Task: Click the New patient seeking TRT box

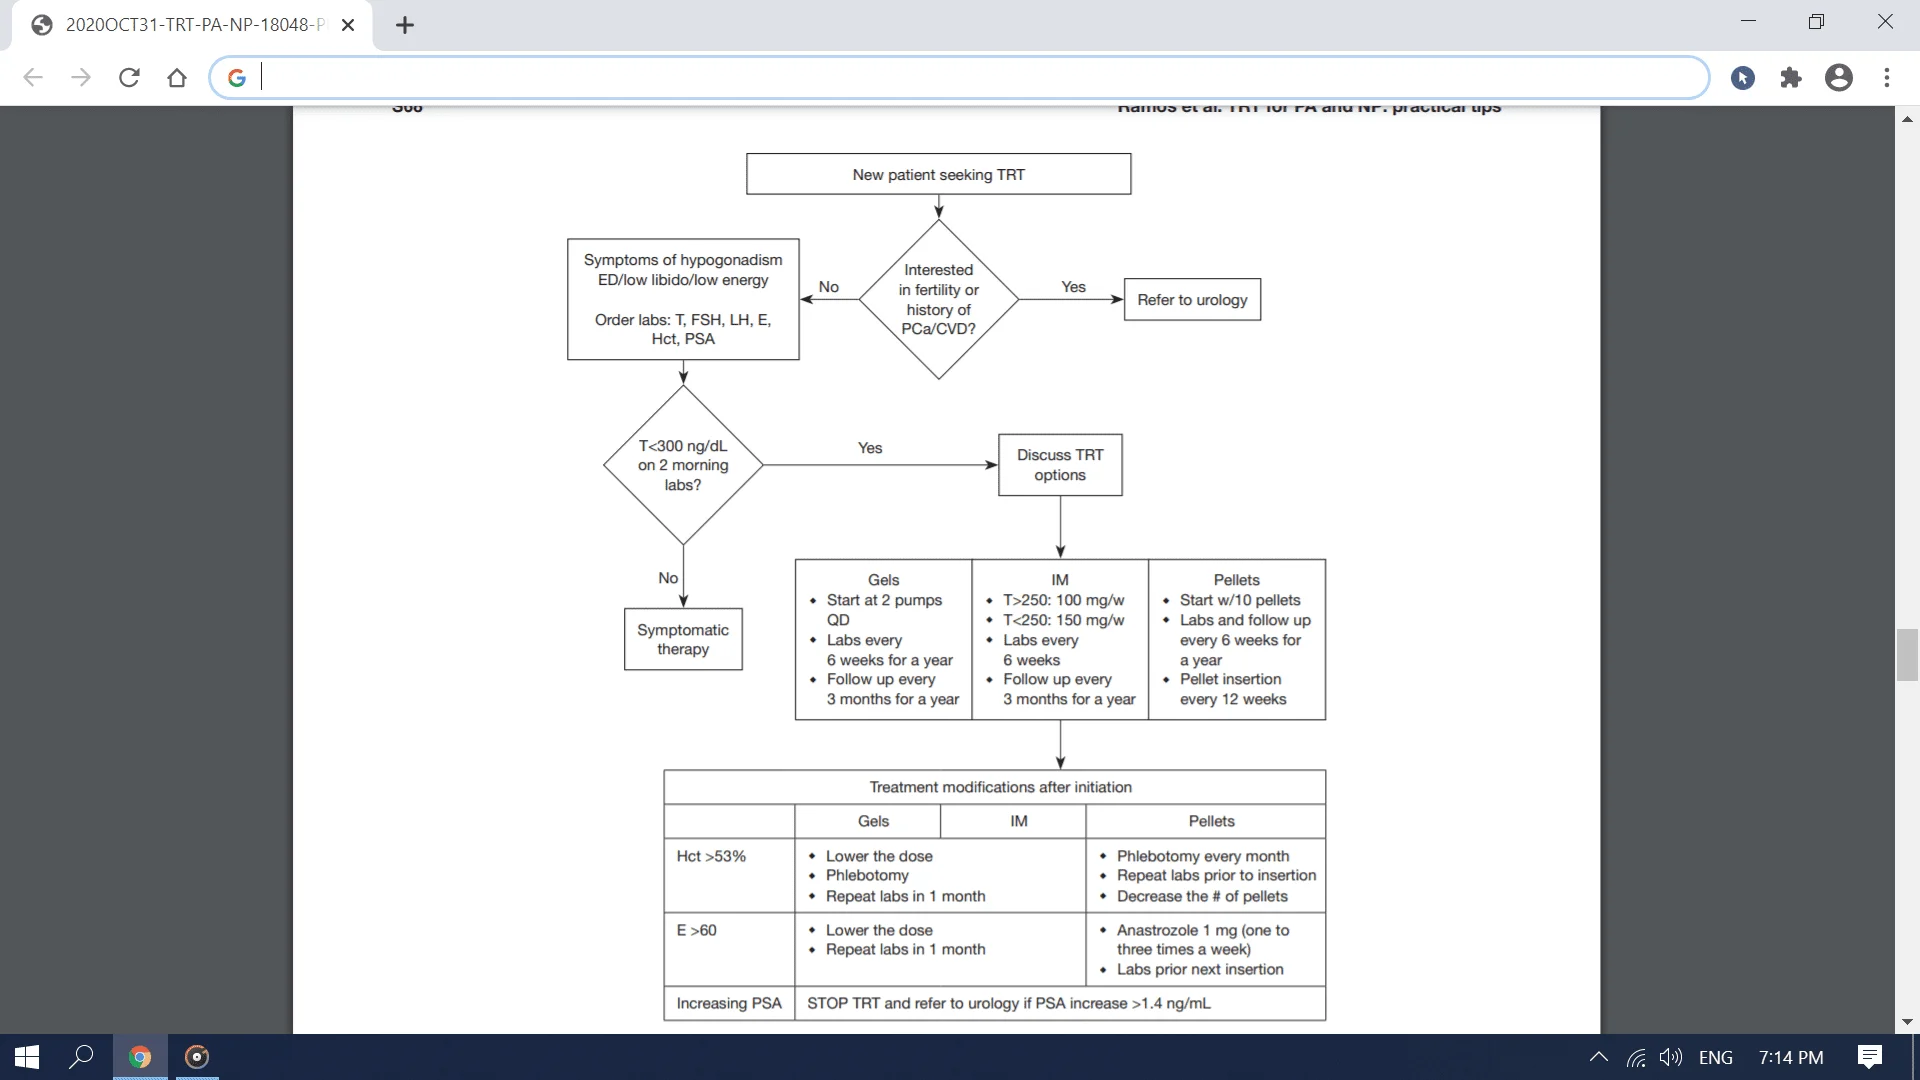Action: pos(938,173)
